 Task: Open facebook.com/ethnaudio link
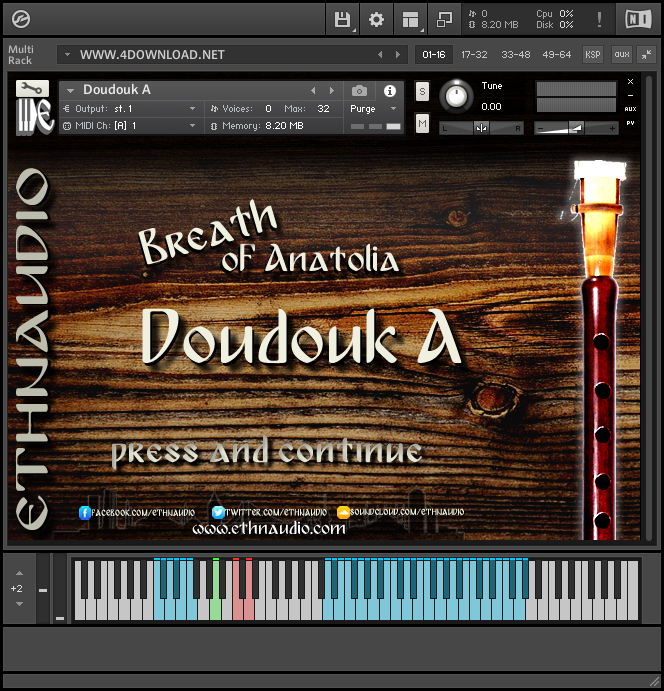point(143,513)
